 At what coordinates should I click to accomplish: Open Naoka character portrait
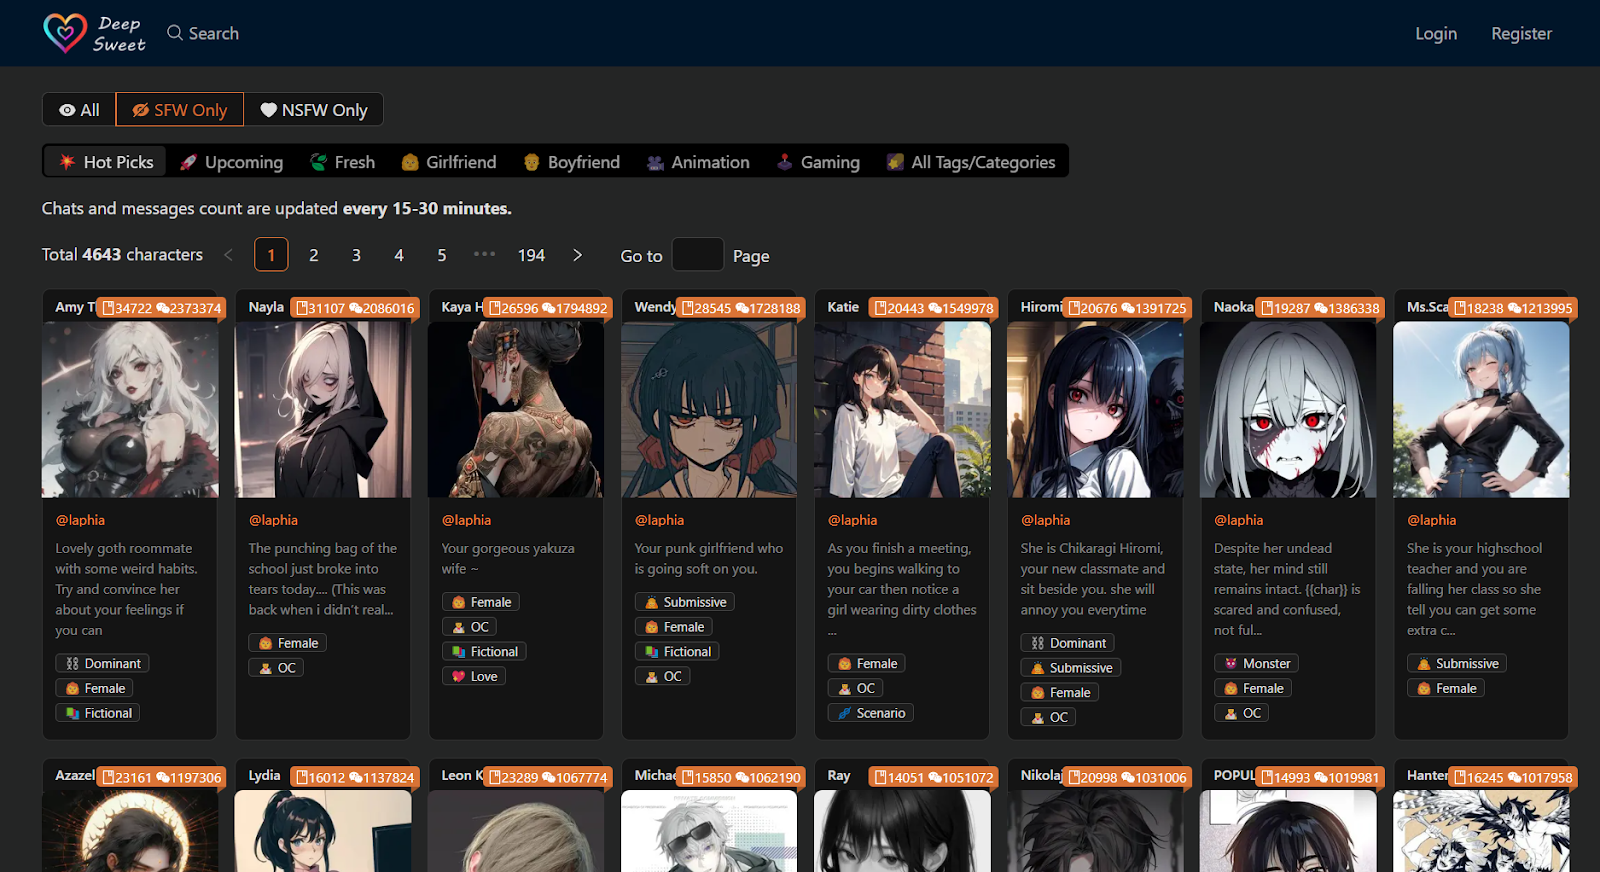[x=1288, y=409]
